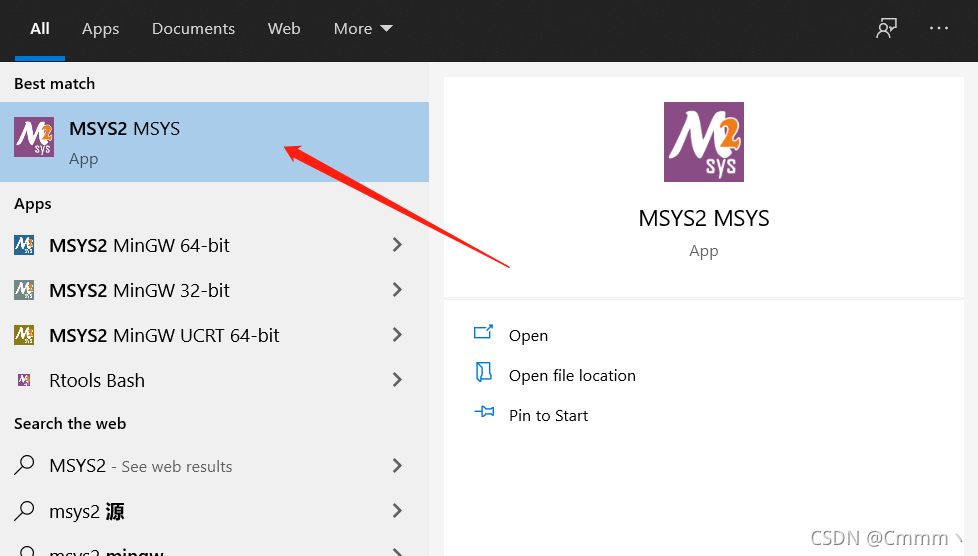Click the Open action icon
978x556 pixels.
point(483,333)
